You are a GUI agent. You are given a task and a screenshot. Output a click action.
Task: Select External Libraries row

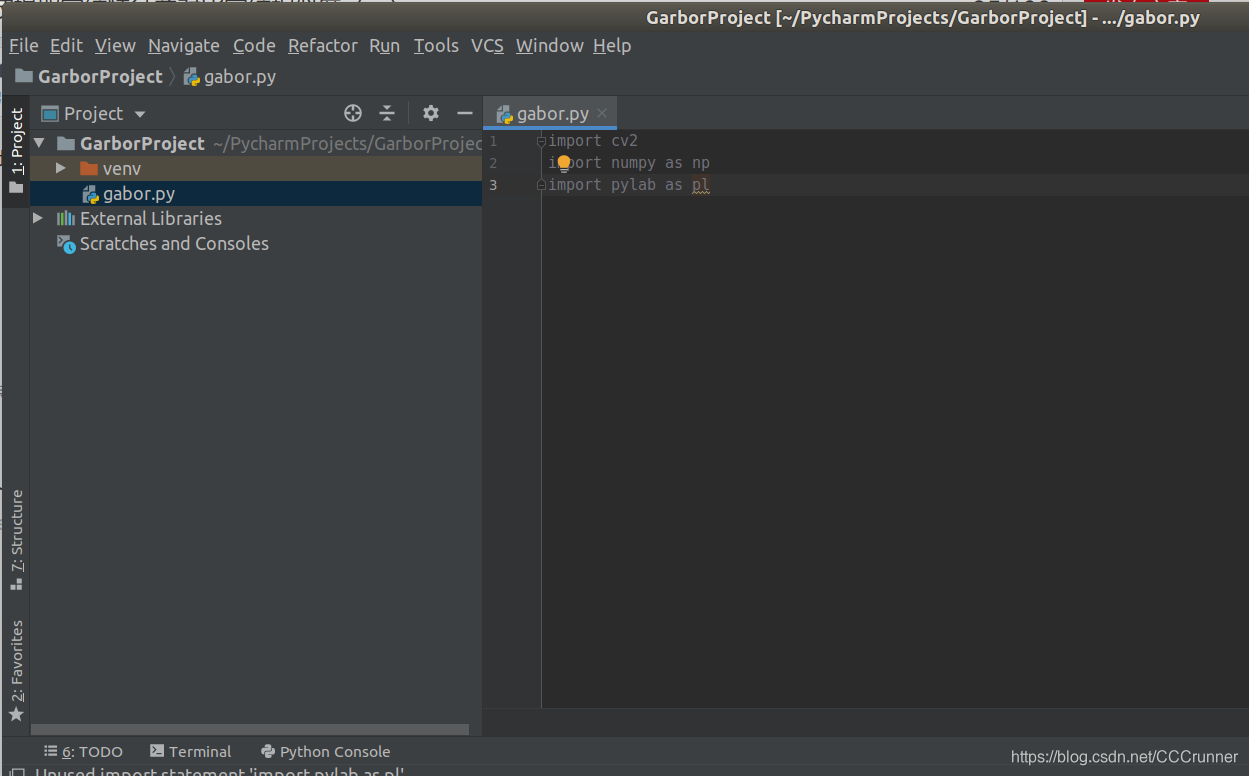256,218
